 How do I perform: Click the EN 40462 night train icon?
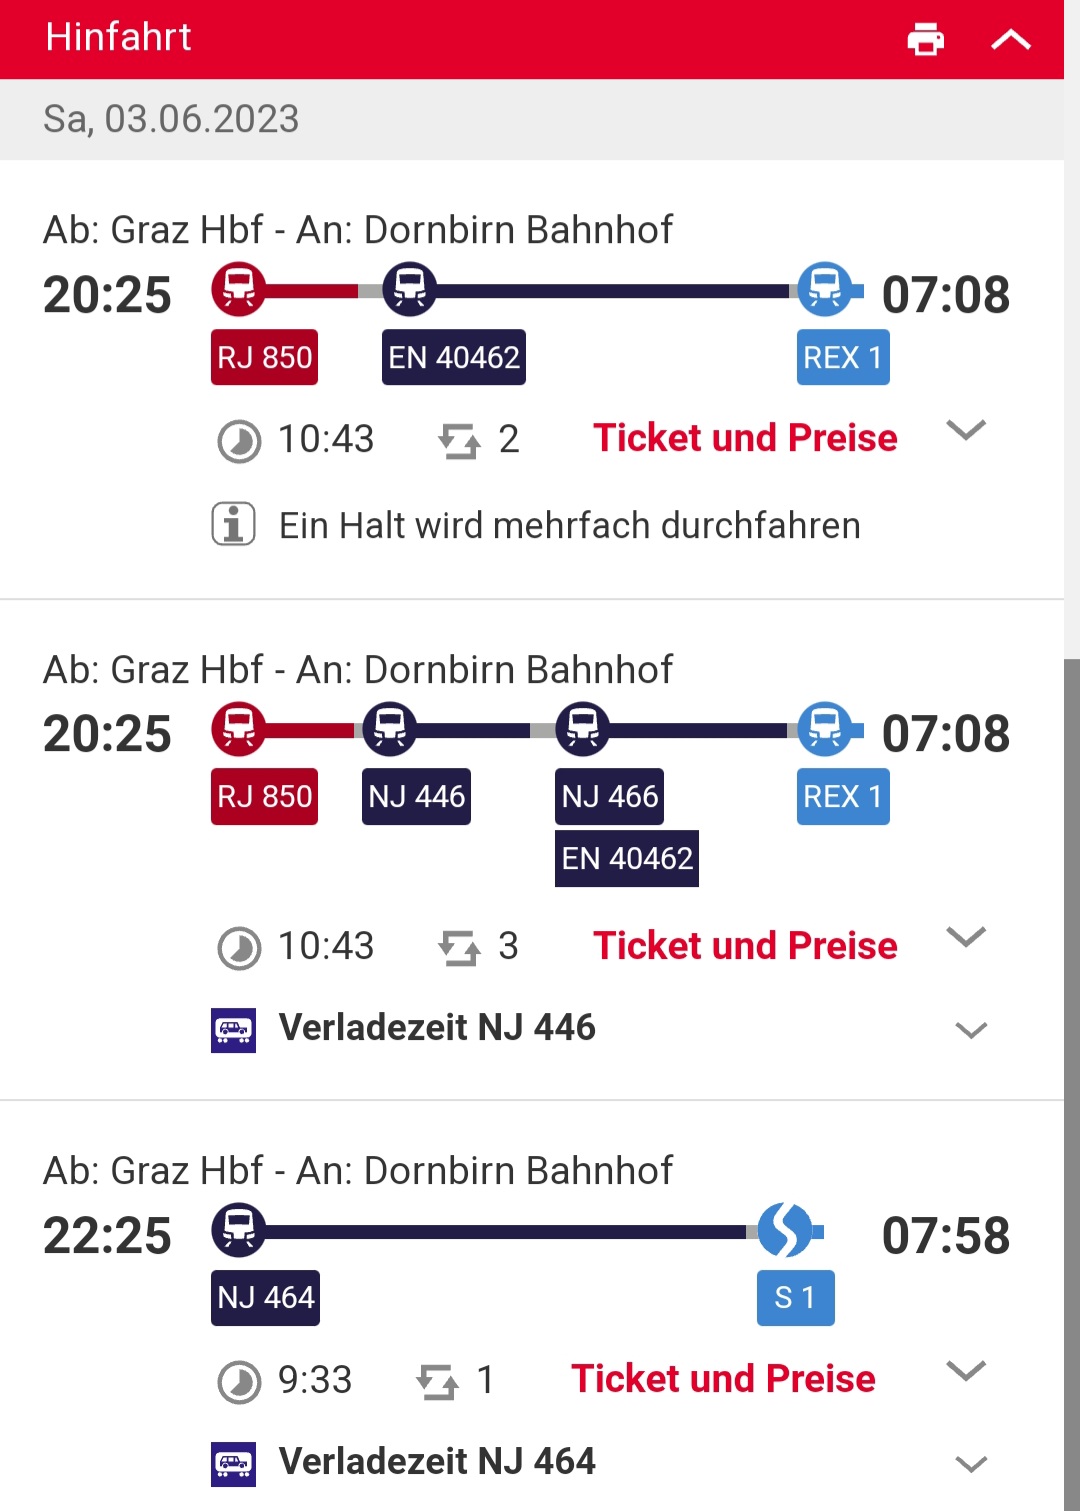(x=409, y=289)
